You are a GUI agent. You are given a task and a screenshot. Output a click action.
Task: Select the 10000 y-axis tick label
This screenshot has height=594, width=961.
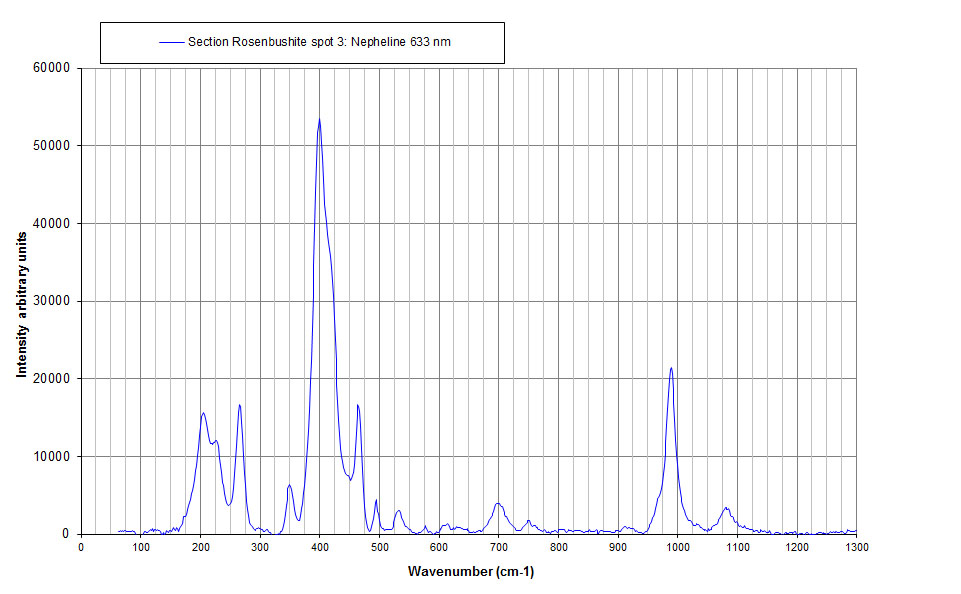coord(50,456)
